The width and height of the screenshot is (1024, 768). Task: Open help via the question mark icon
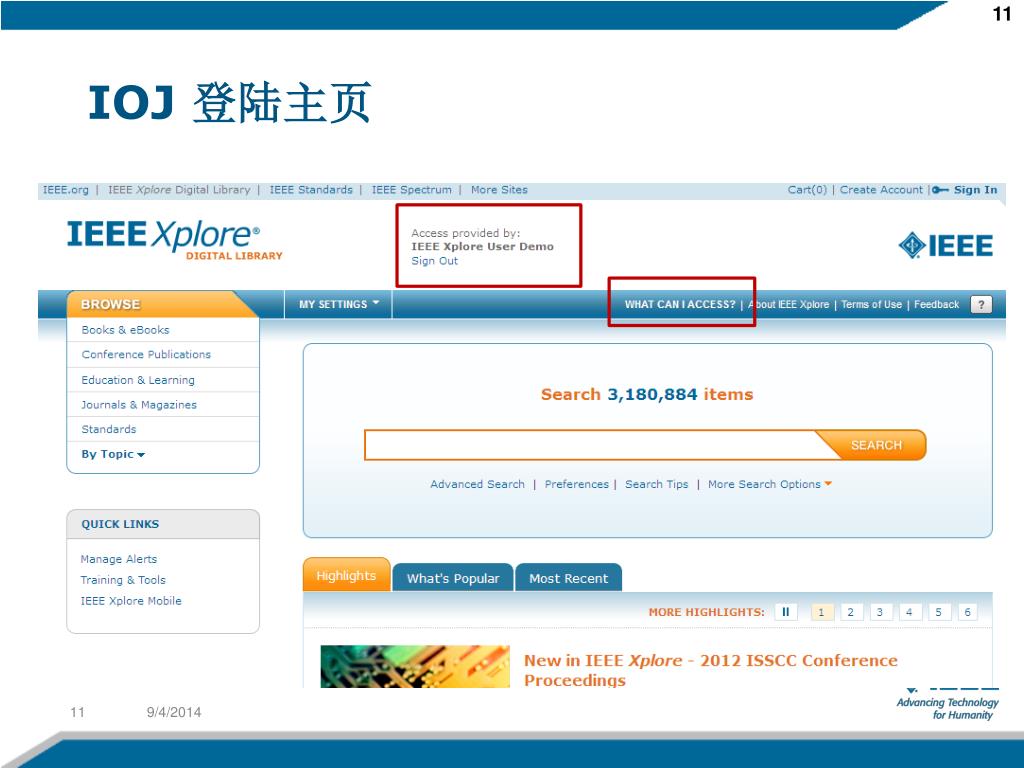tap(981, 304)
